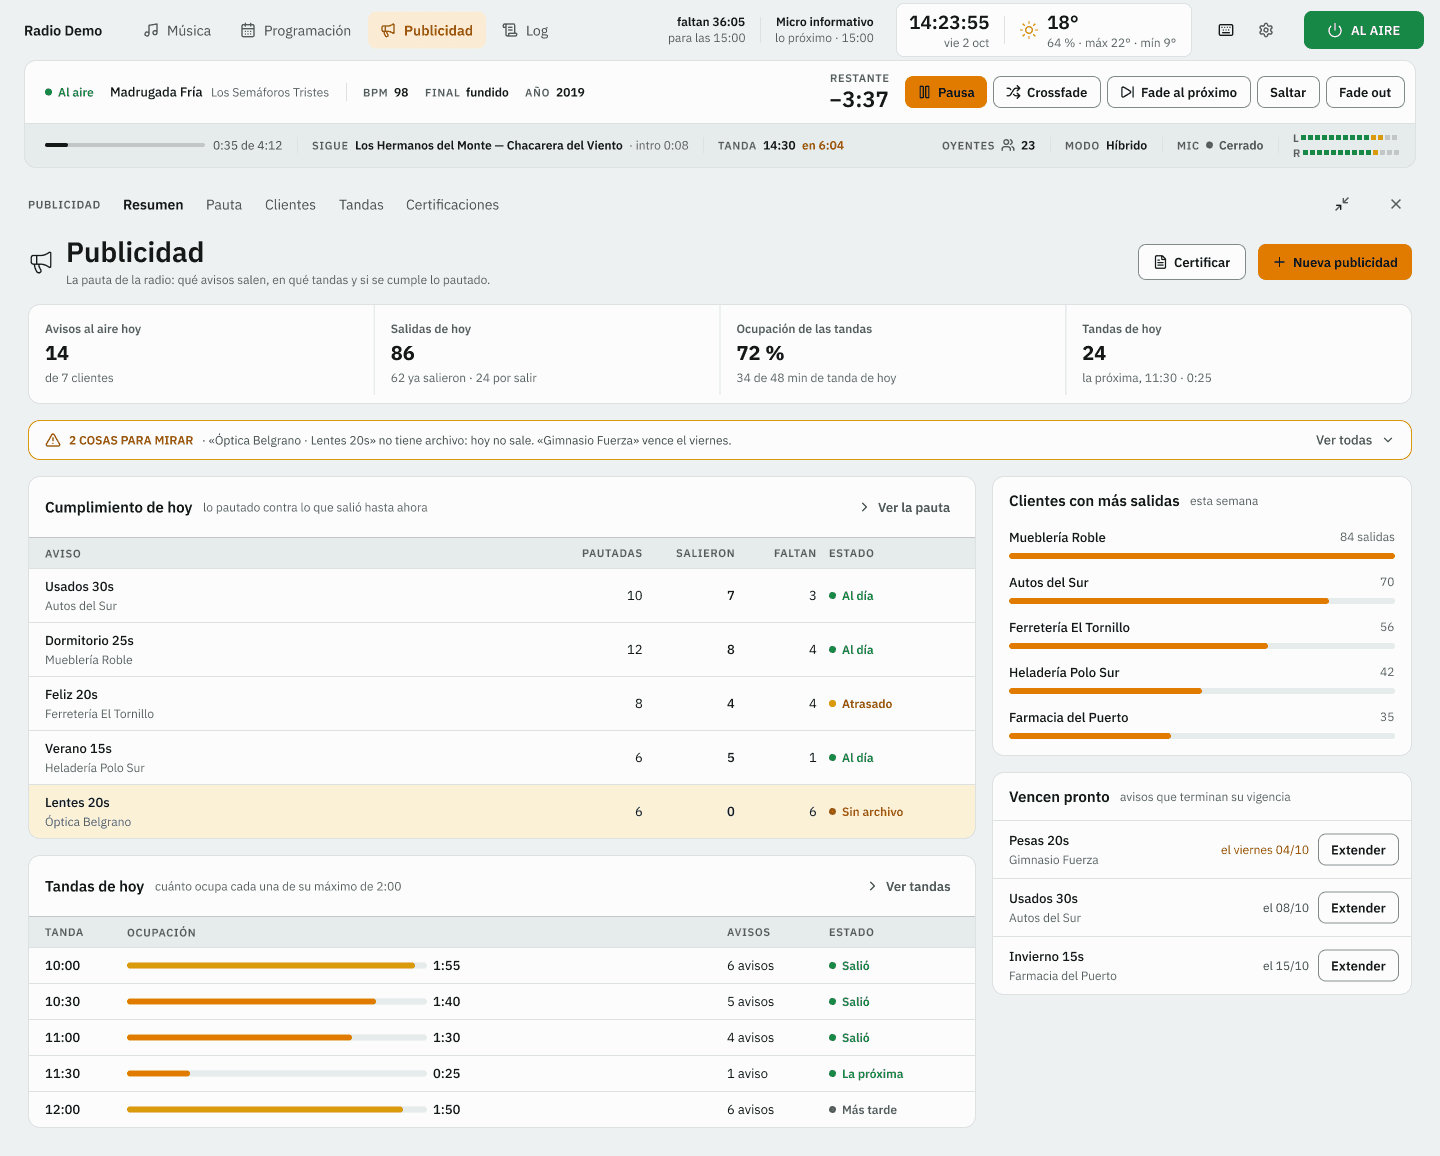Click the listeners icon beside Oyentes
Viewport: 1440px width, 1156px height.
(1008, 145)
